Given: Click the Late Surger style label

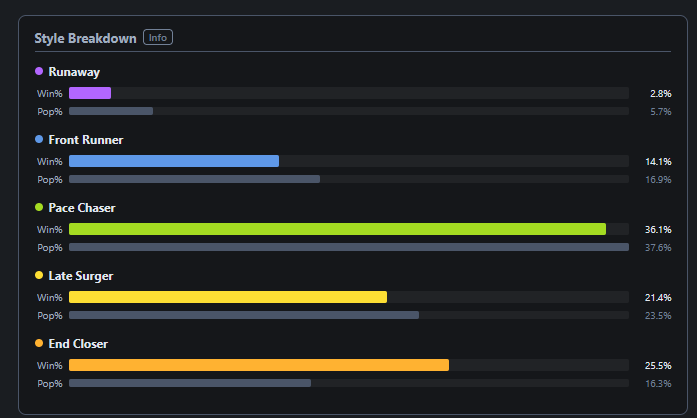Looking at the screenshot, I should [x=81, y=276].
